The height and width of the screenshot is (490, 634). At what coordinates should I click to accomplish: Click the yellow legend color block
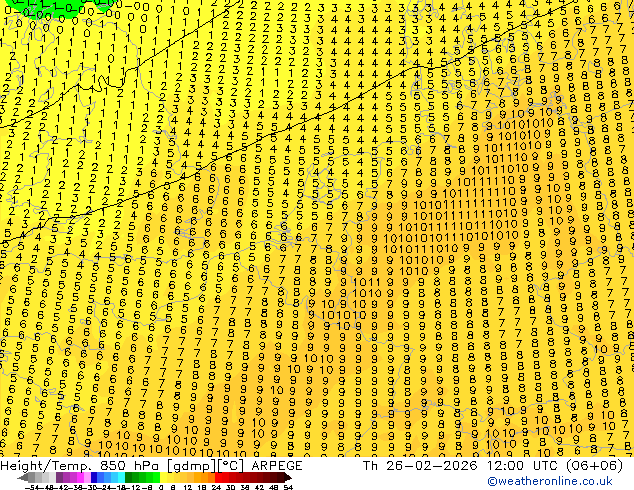coord(163,477)
